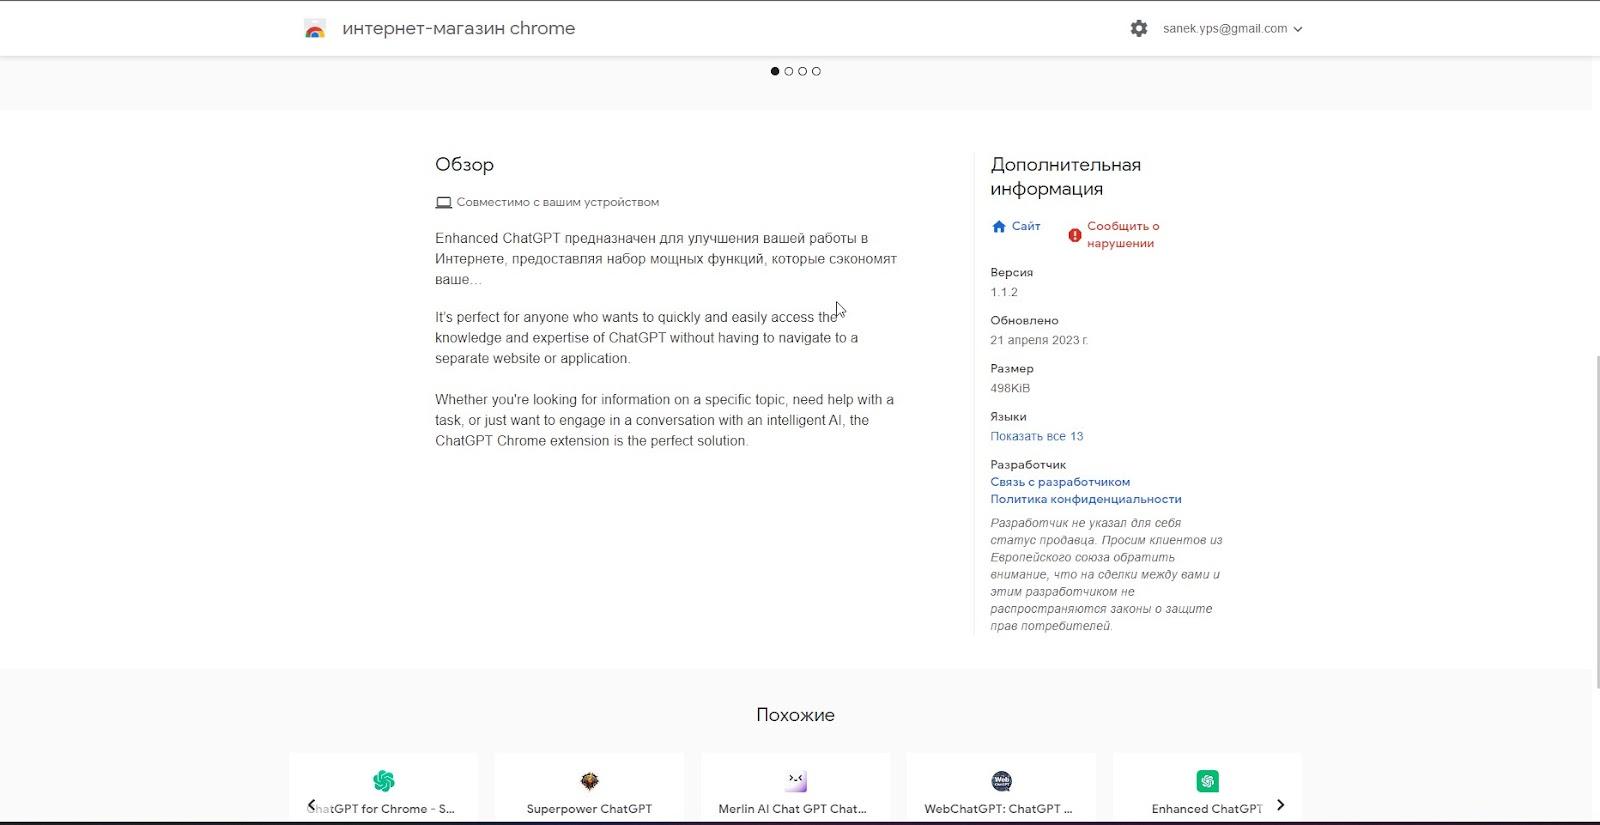The image size is (1600, 825).
Task: Select the second carousel dot
Action: coord(789,71)
